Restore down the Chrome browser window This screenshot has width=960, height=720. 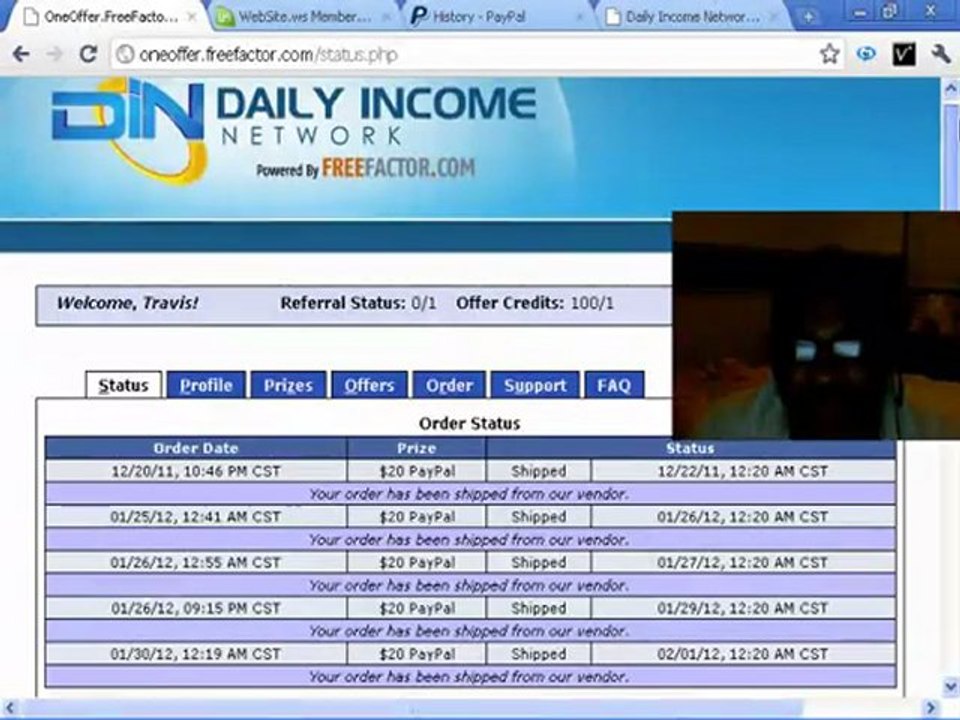coord(891,12)
